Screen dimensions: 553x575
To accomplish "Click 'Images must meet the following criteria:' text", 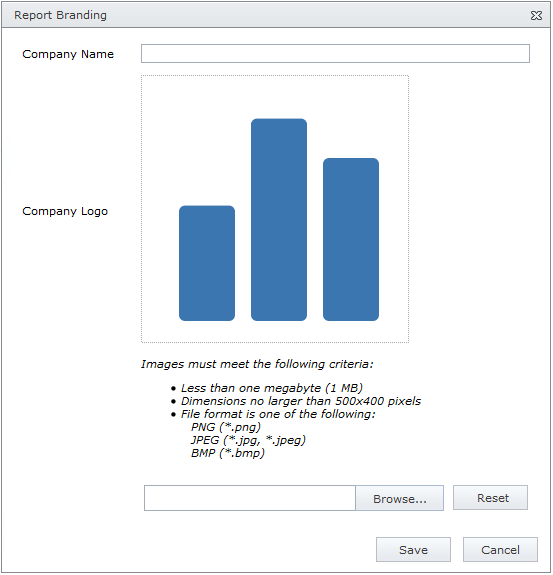I will coord(257,365).
